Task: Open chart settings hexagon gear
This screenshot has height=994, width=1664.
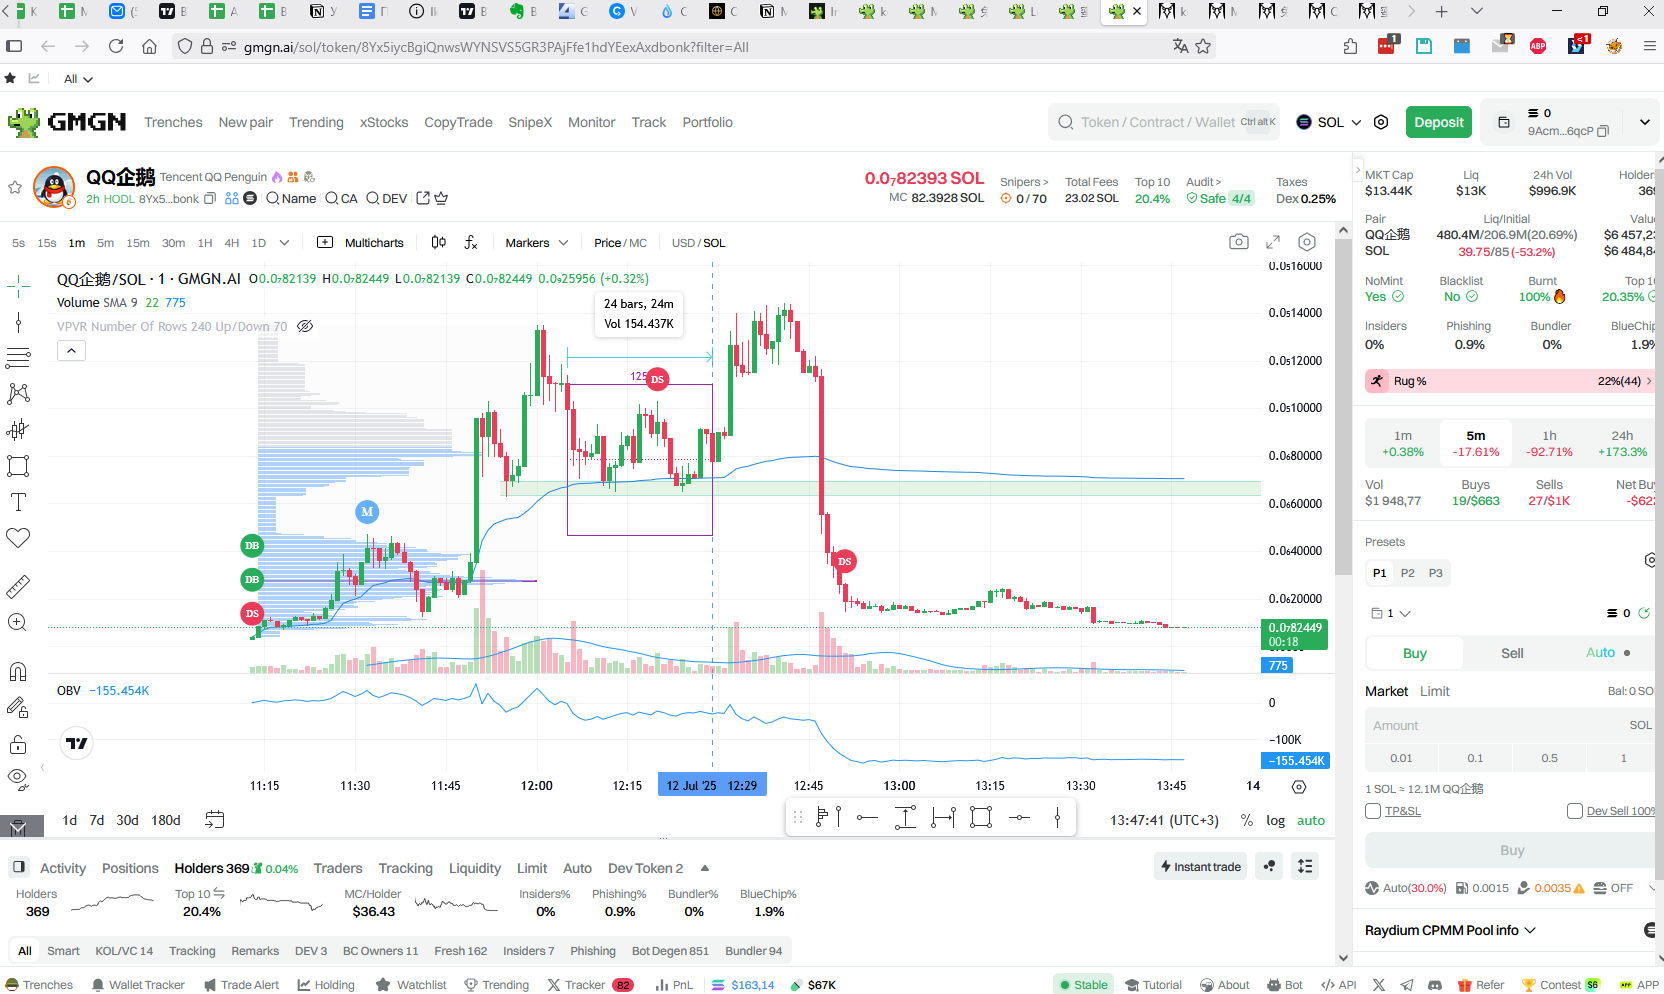Action: (1307, 242)
